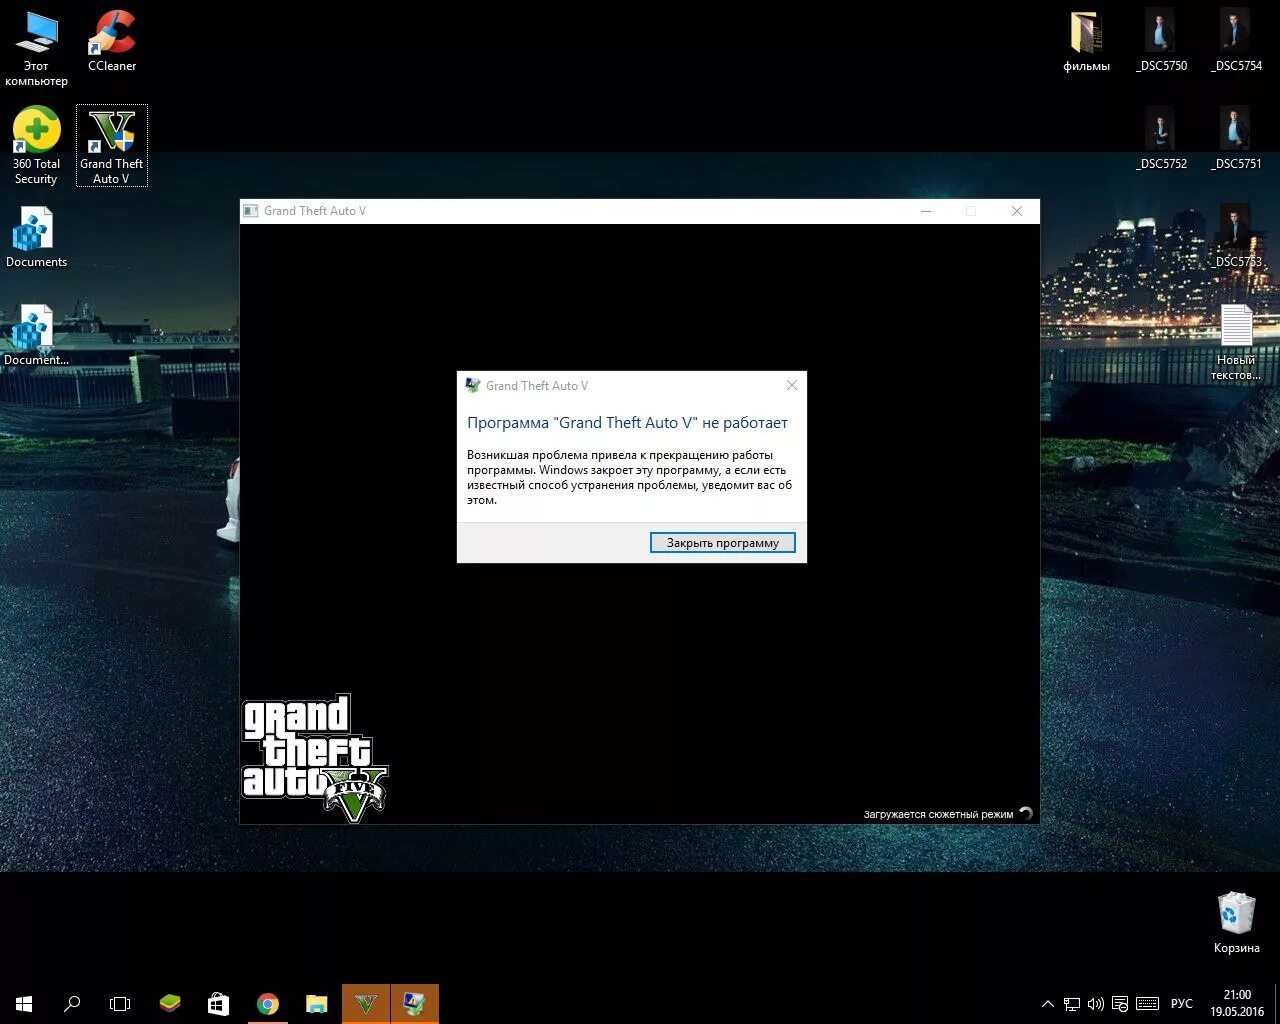This screenshot has width=1280, height=1024.
Task: Open Этот компьютер desktop icon
Action: click(36, 48)
